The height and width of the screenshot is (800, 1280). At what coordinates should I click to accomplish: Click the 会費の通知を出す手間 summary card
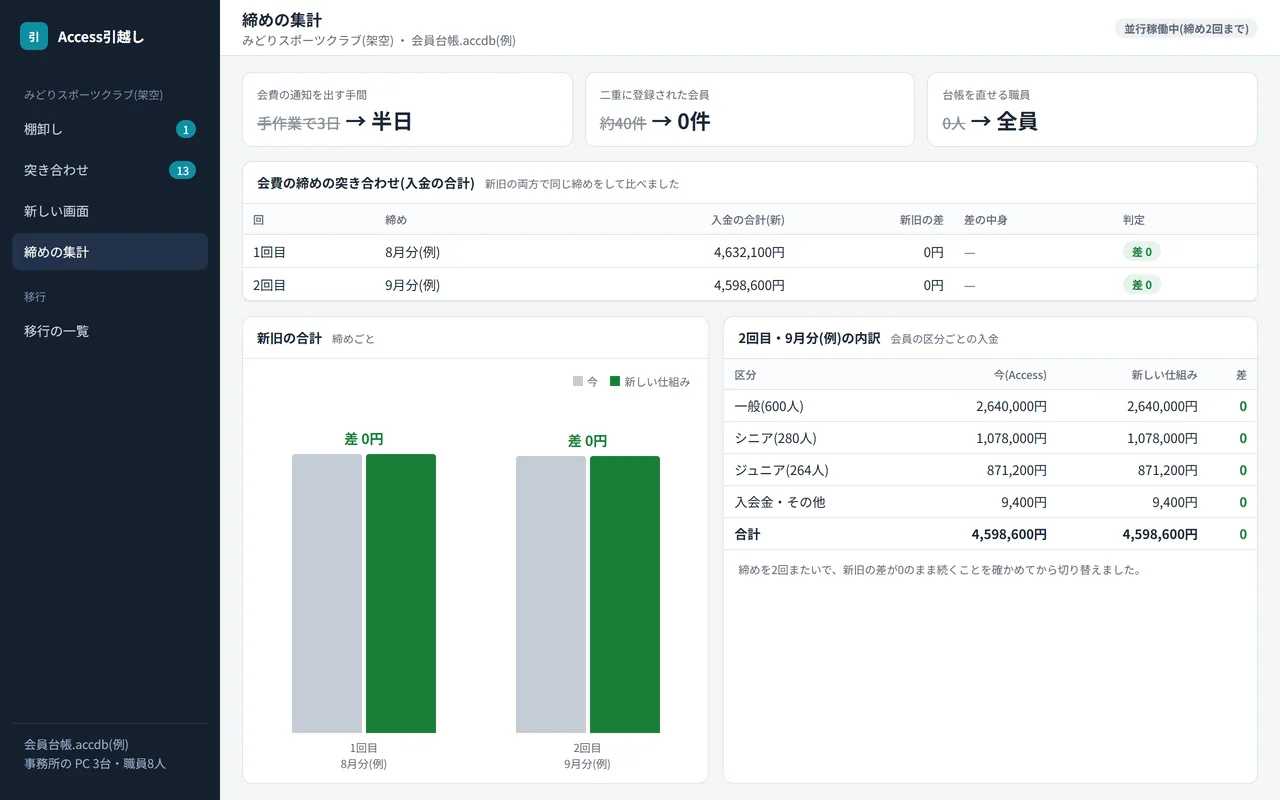coord(407,109)
